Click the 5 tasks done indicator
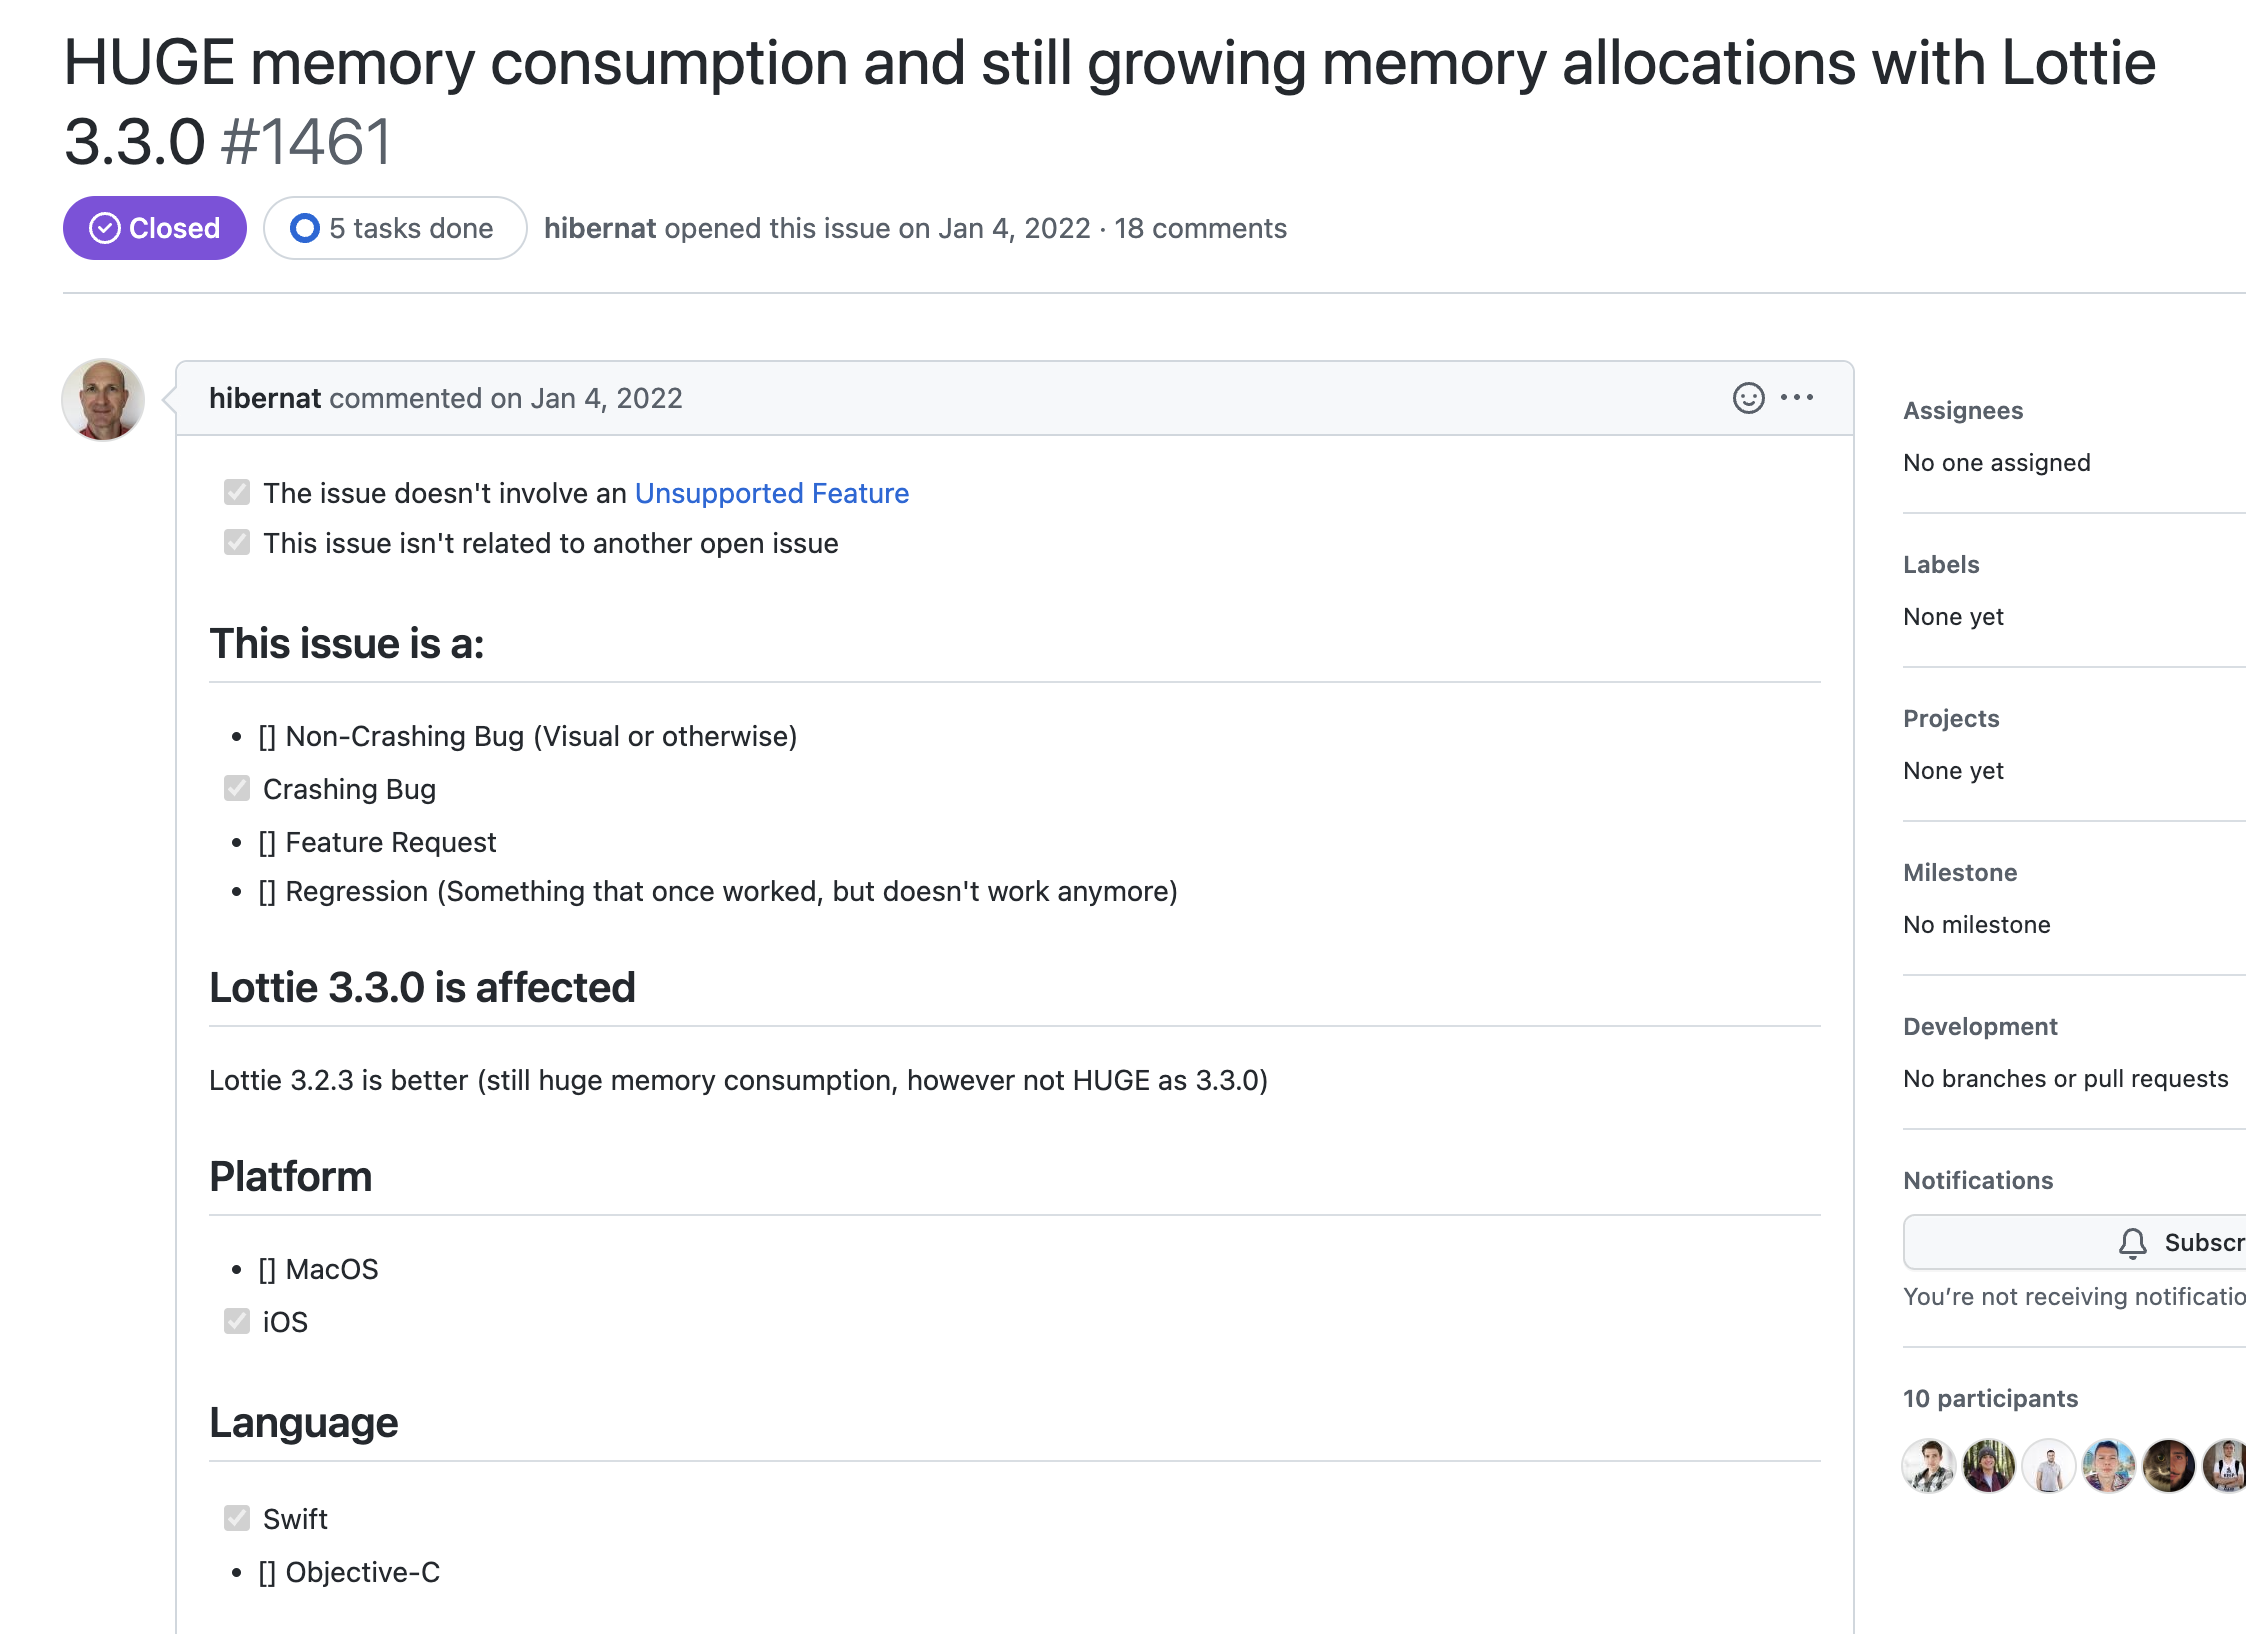The width and height of the screenshot is (2246, 1634). [x=395, y=228]
